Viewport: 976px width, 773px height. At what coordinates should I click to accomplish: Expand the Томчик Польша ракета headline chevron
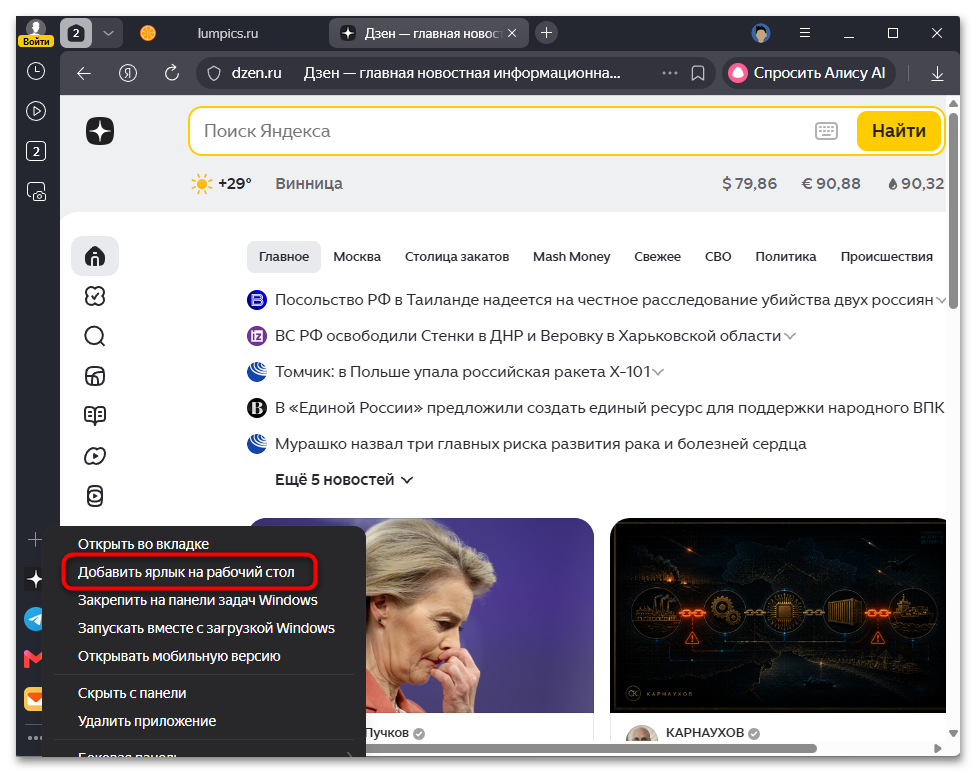(x=658, y=373)
